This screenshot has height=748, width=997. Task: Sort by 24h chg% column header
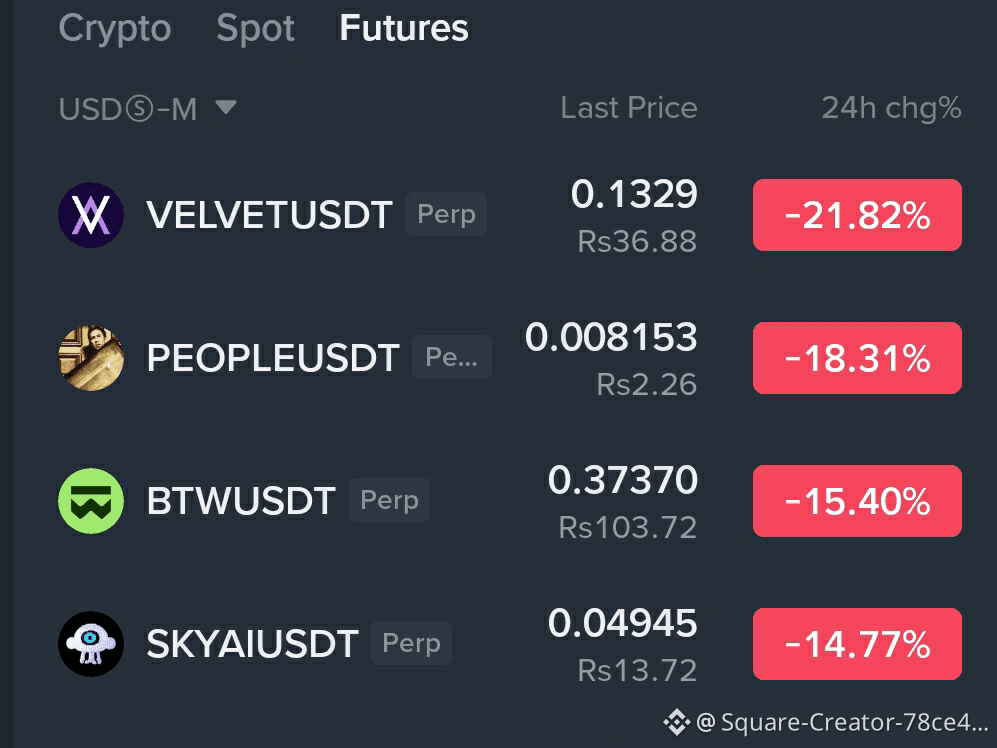pos(891,107)
